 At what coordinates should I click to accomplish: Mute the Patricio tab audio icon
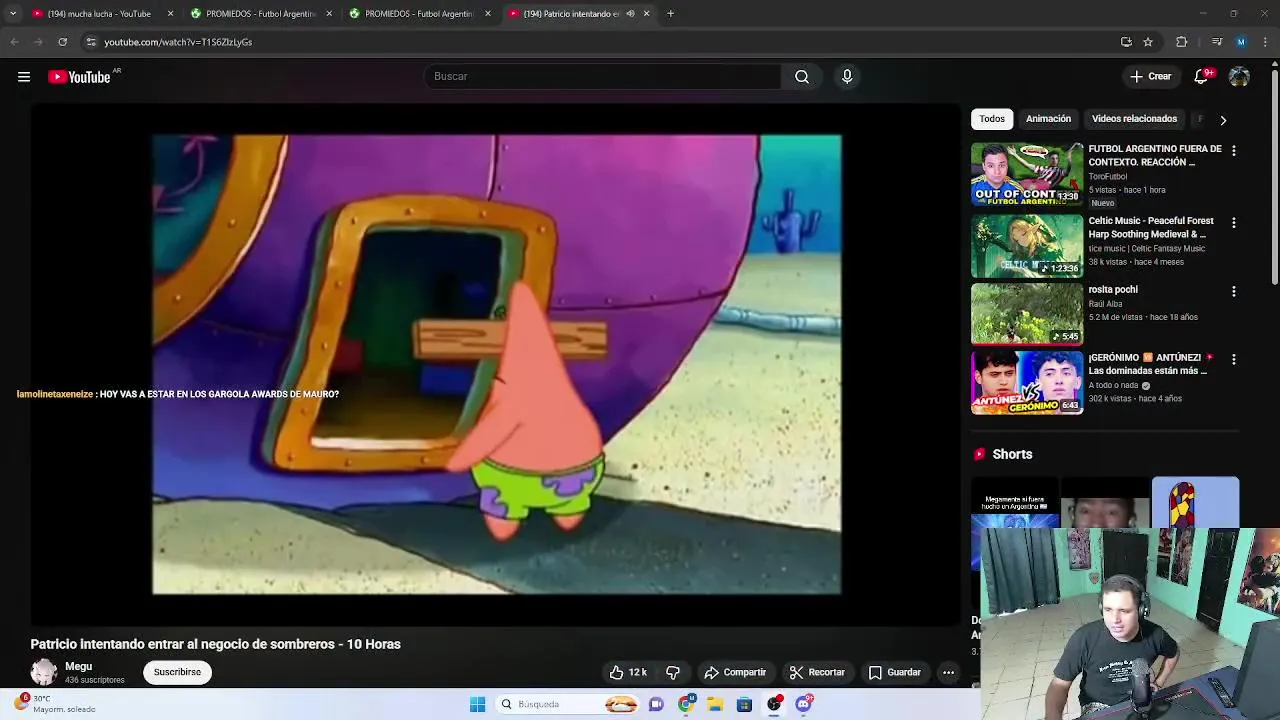[630, 14]
